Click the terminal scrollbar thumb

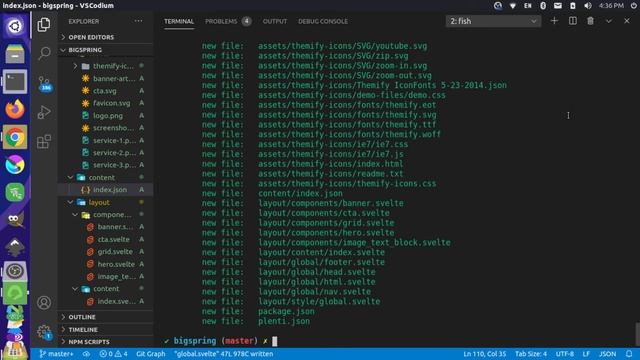637,334
